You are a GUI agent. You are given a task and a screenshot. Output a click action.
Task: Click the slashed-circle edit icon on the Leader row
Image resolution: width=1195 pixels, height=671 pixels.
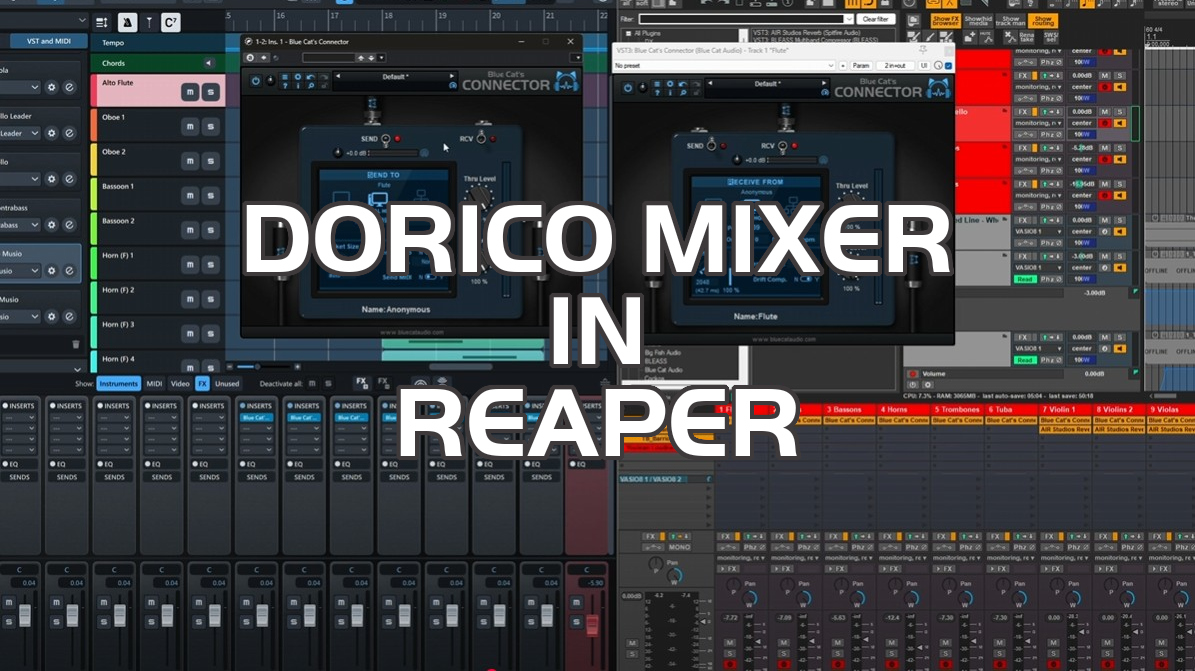pos(69,133)
